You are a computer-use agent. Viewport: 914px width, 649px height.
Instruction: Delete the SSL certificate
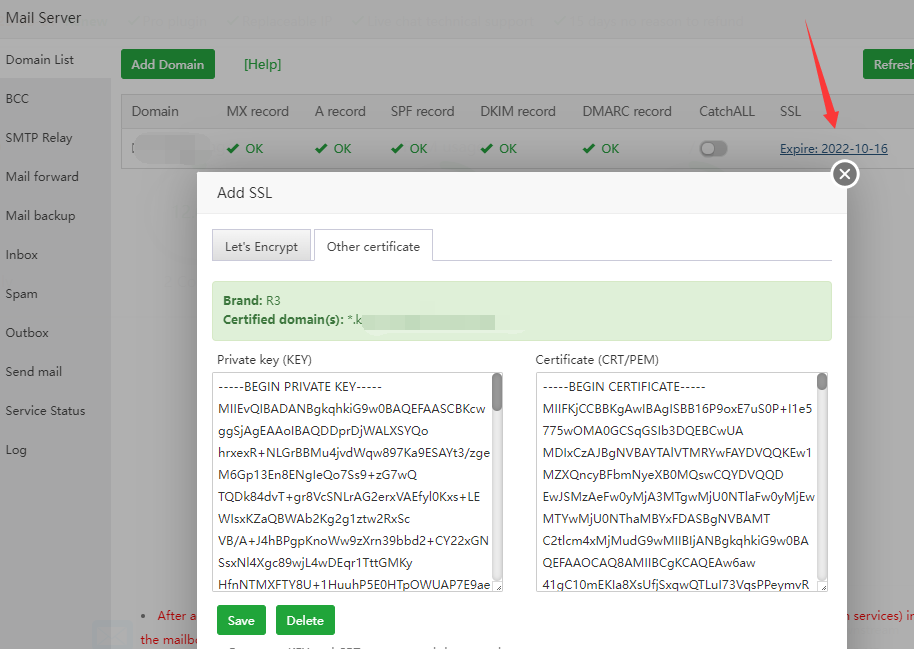(305, 620)
